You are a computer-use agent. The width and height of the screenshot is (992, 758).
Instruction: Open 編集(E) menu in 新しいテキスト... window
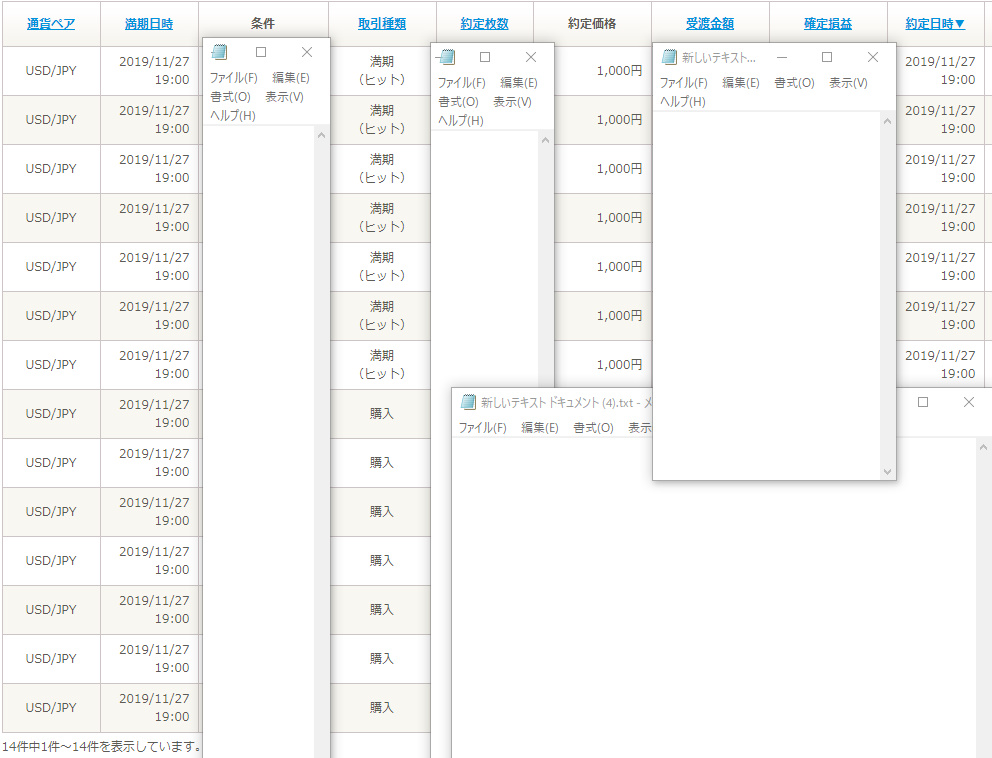pyautogui.click(x=741, y=83)
